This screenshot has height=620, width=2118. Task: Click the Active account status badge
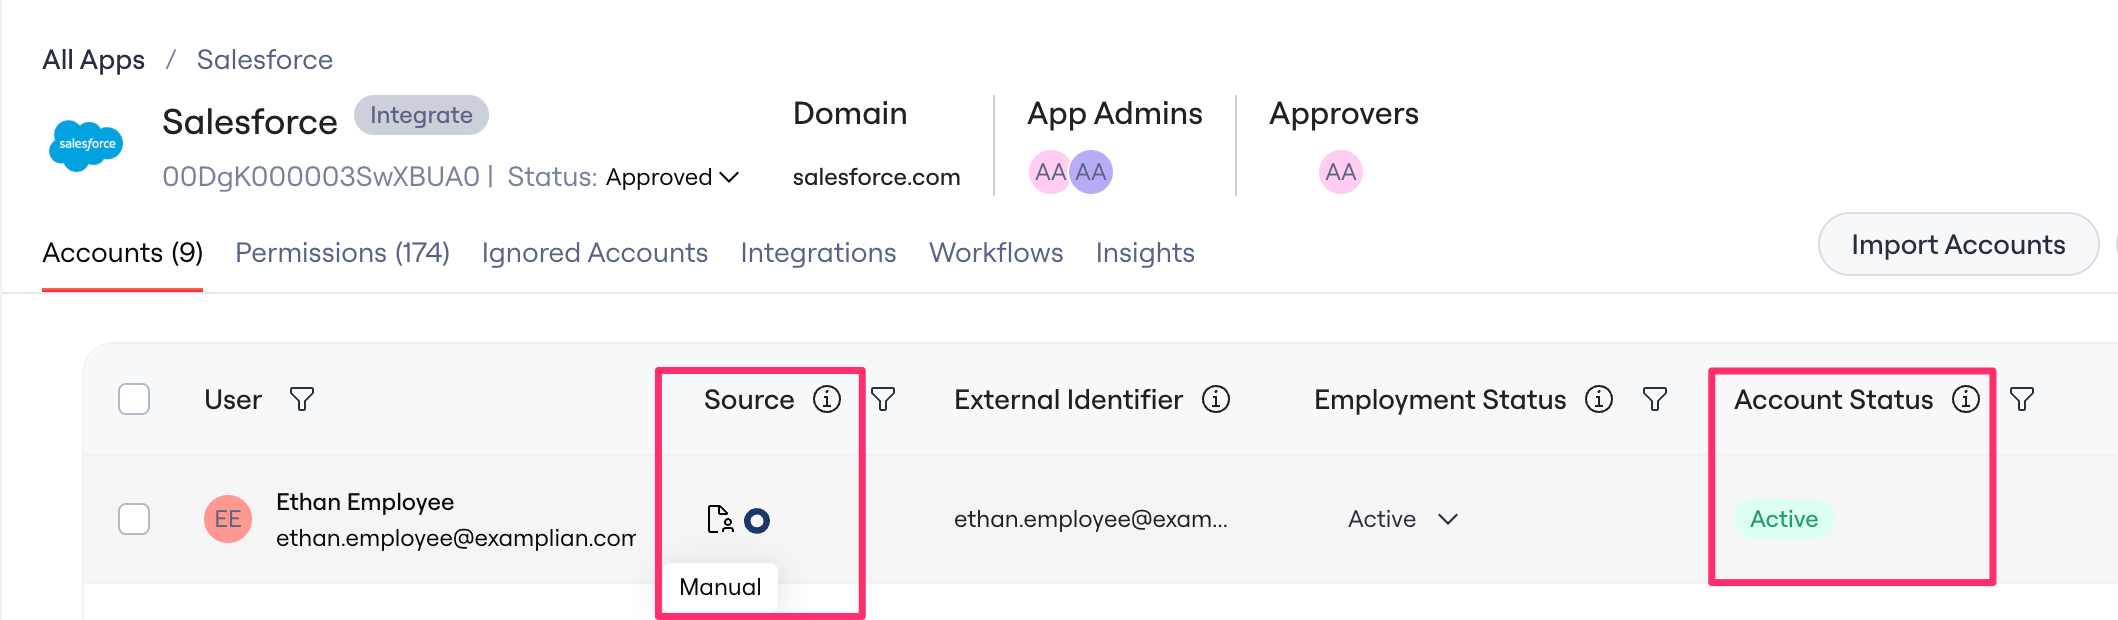1784,519
